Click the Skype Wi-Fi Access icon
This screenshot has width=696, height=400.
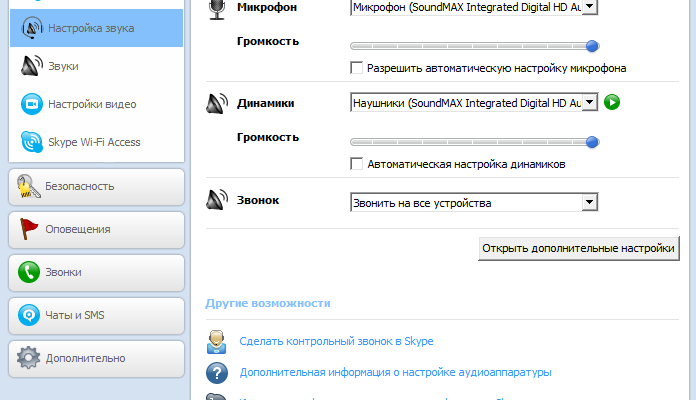tap(32, 142)
